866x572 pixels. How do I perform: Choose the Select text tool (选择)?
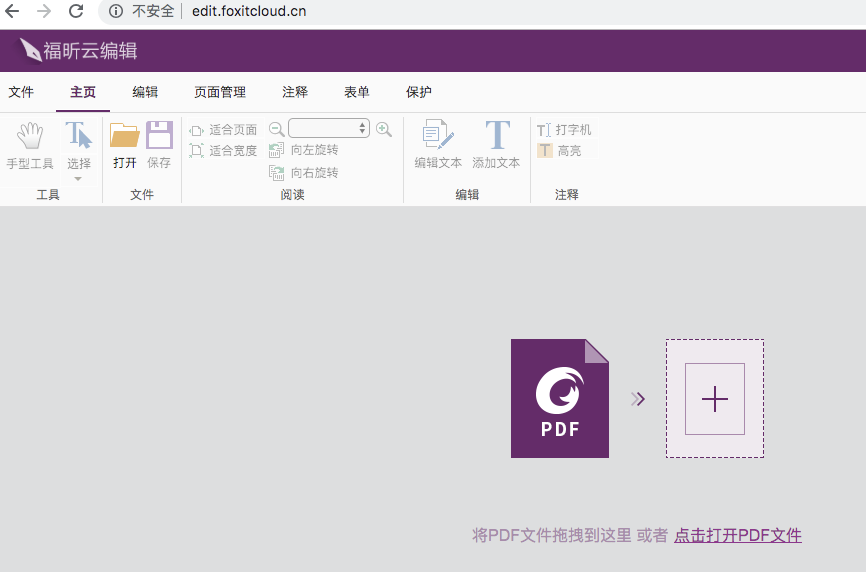click(x=78, y=145)
